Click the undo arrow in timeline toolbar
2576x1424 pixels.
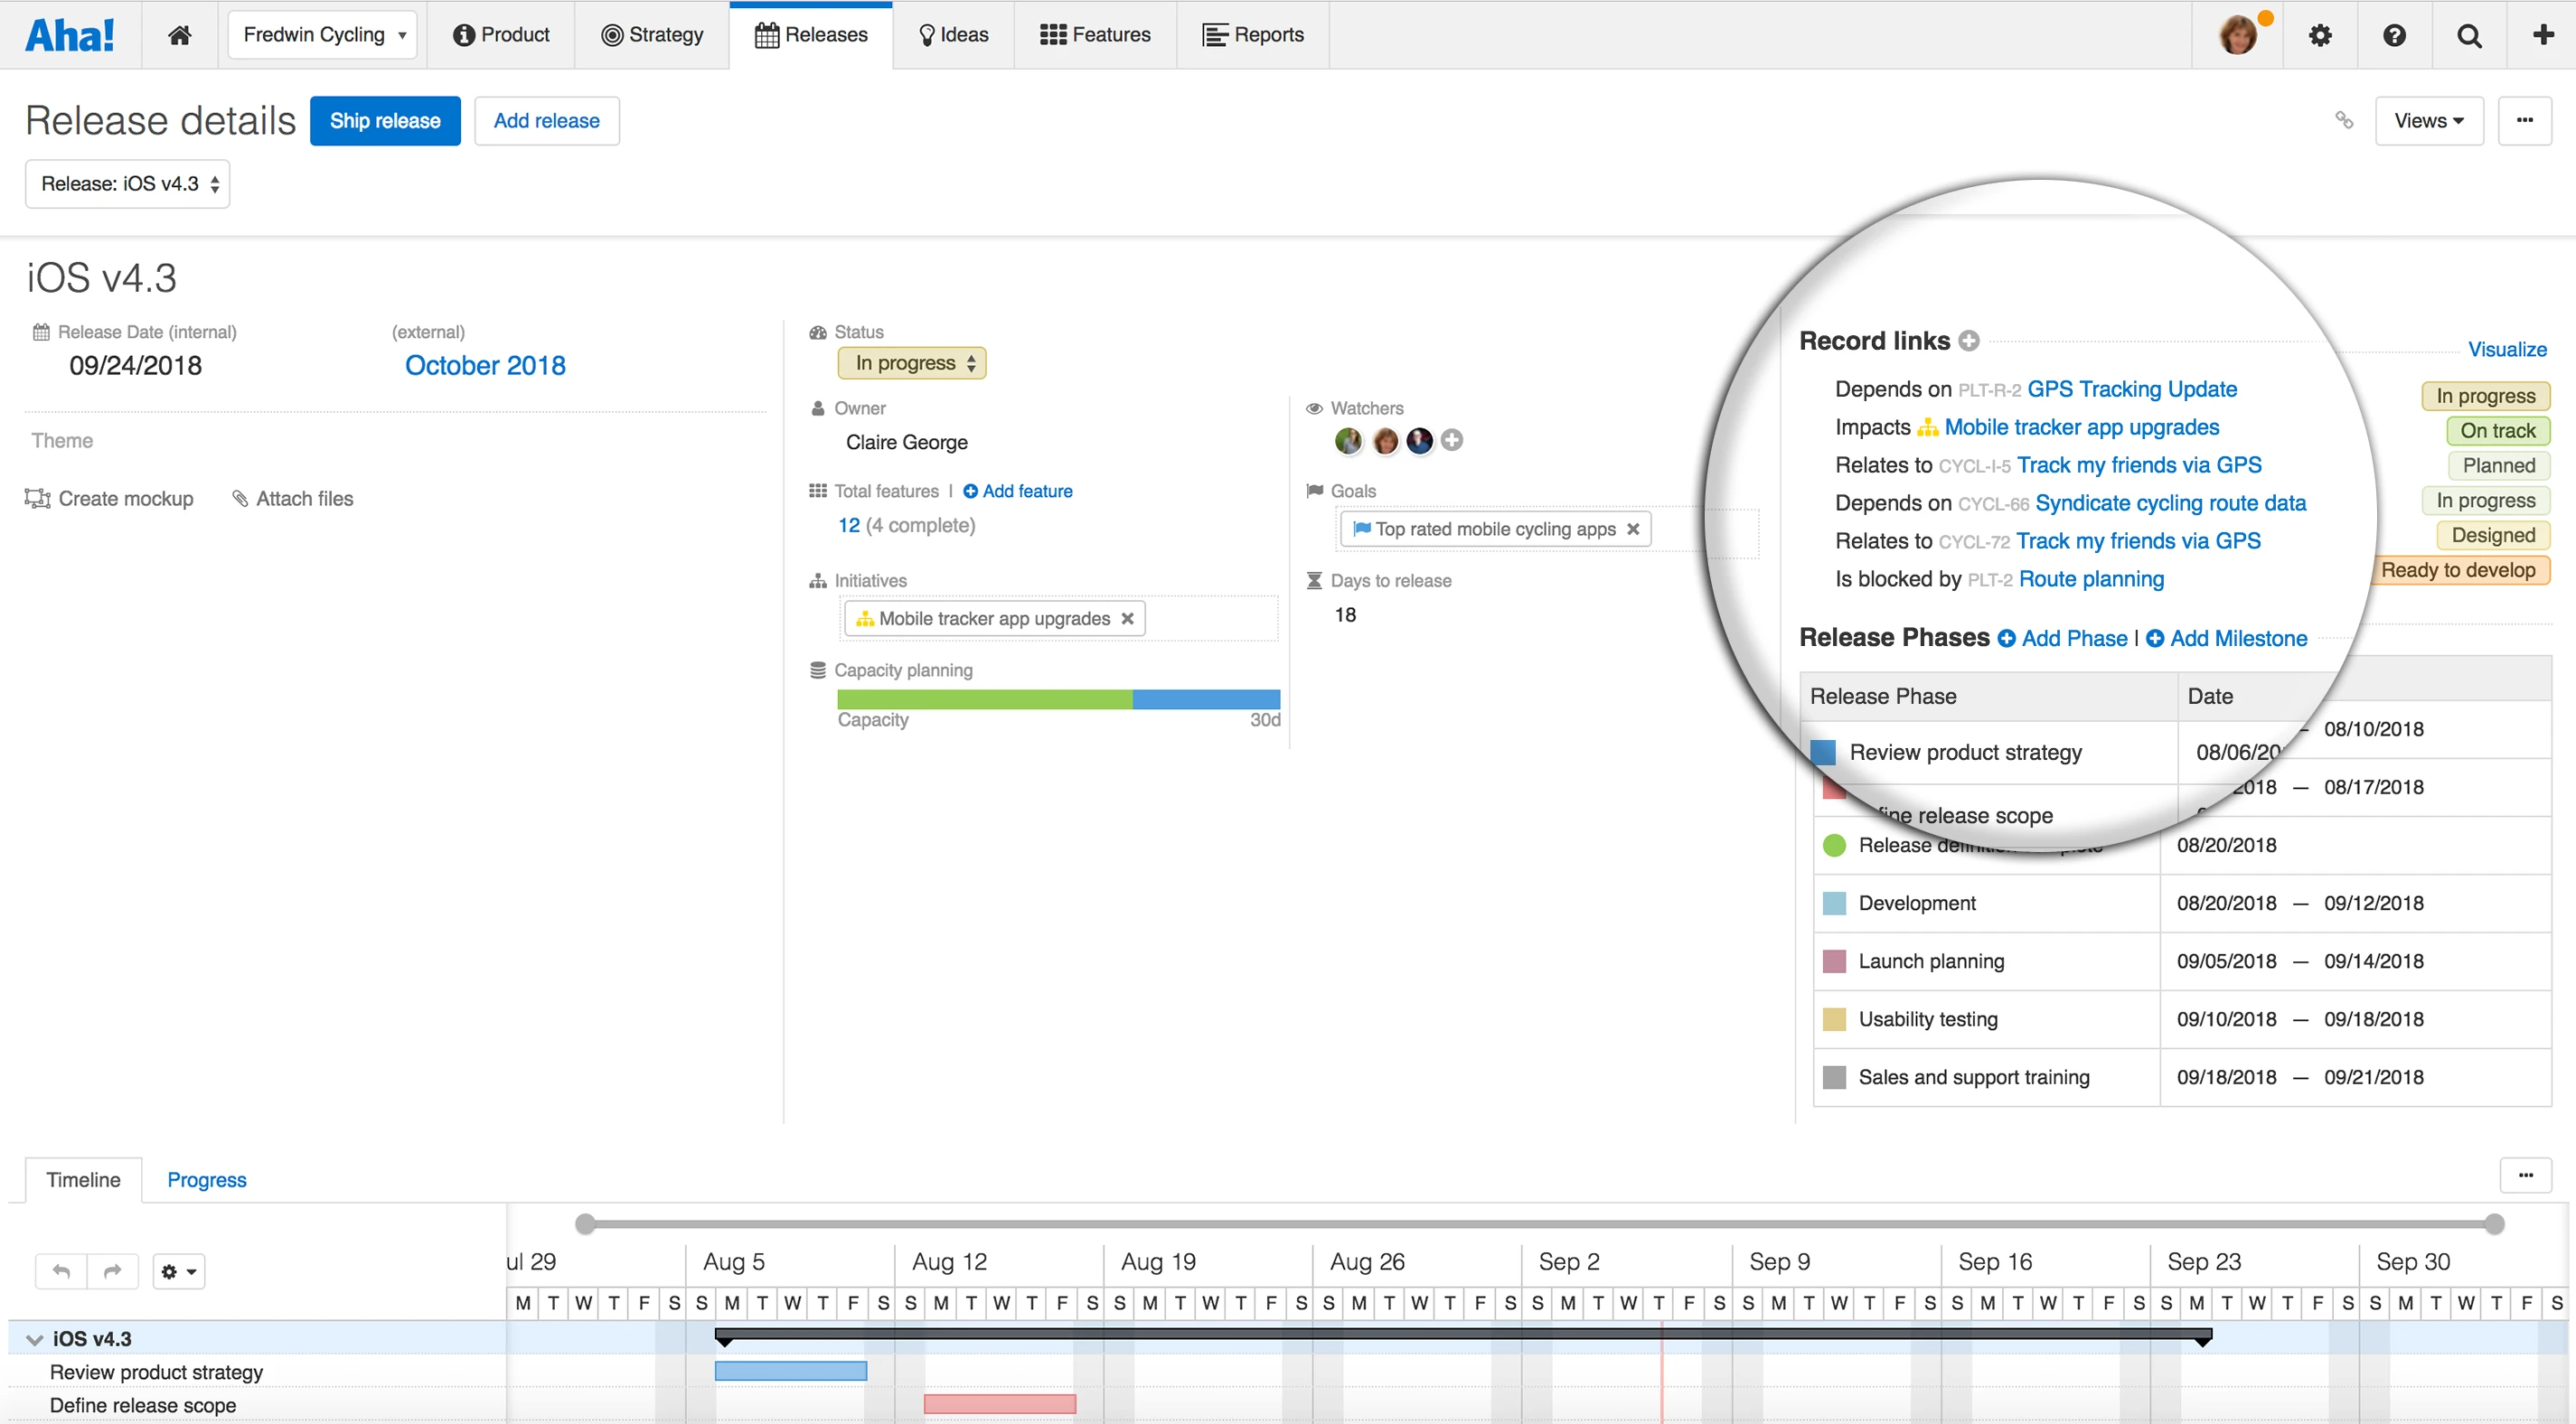pyautogui.click(x=61, y=1271)
